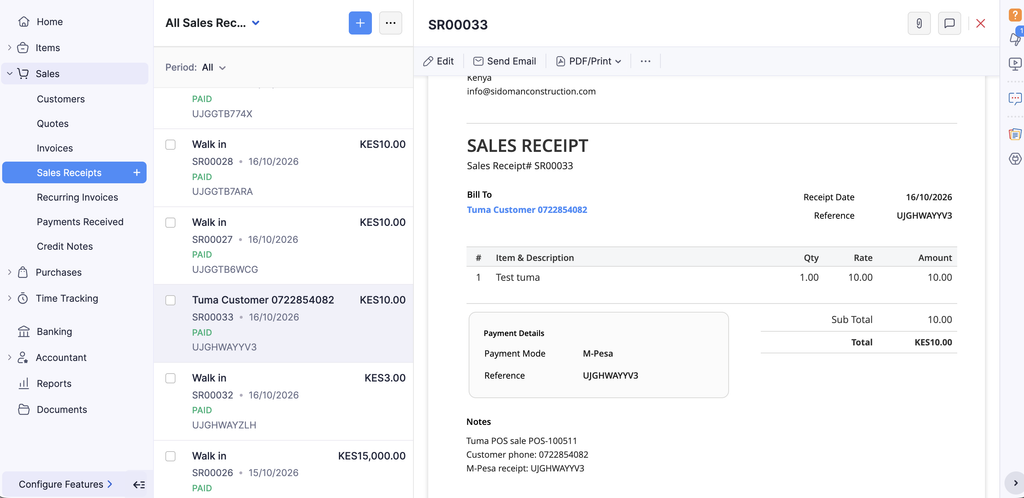
Task: Add new sales receipt via sidebar plus
Action: pyautogui.click(x=137, y=173)
